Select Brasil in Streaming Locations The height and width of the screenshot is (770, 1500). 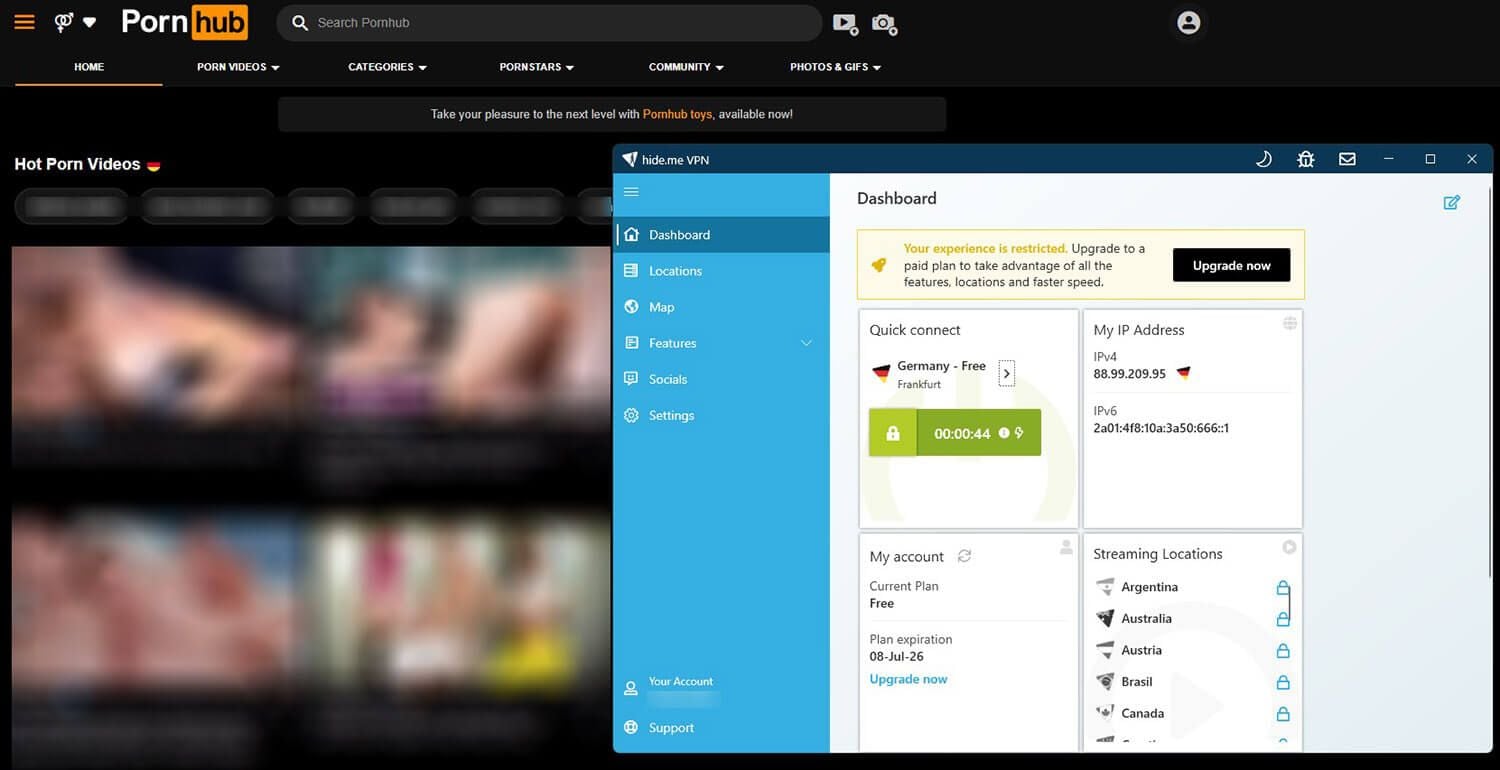tap(1137, 682)
